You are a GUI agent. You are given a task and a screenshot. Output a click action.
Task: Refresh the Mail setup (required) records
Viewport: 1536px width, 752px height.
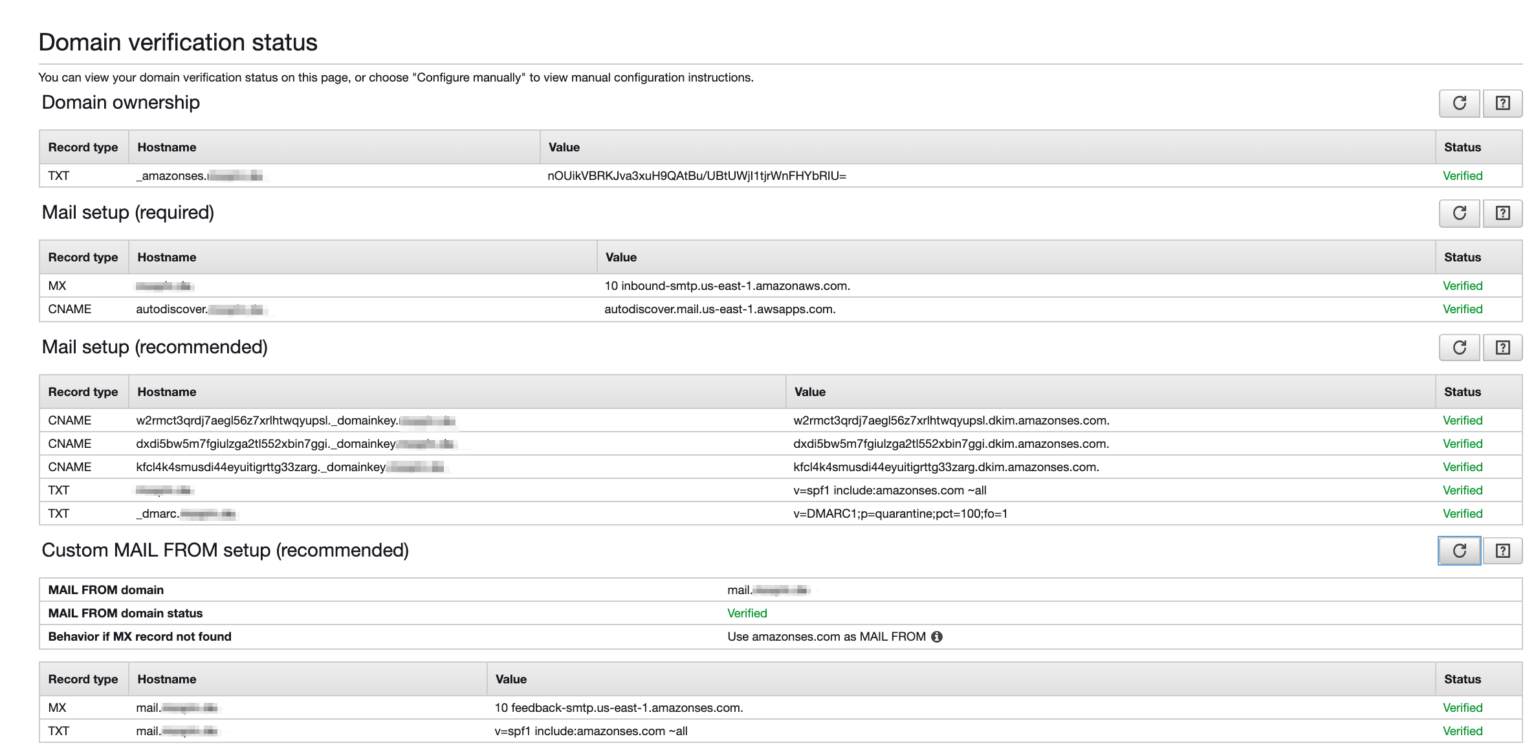point(1459,213)
